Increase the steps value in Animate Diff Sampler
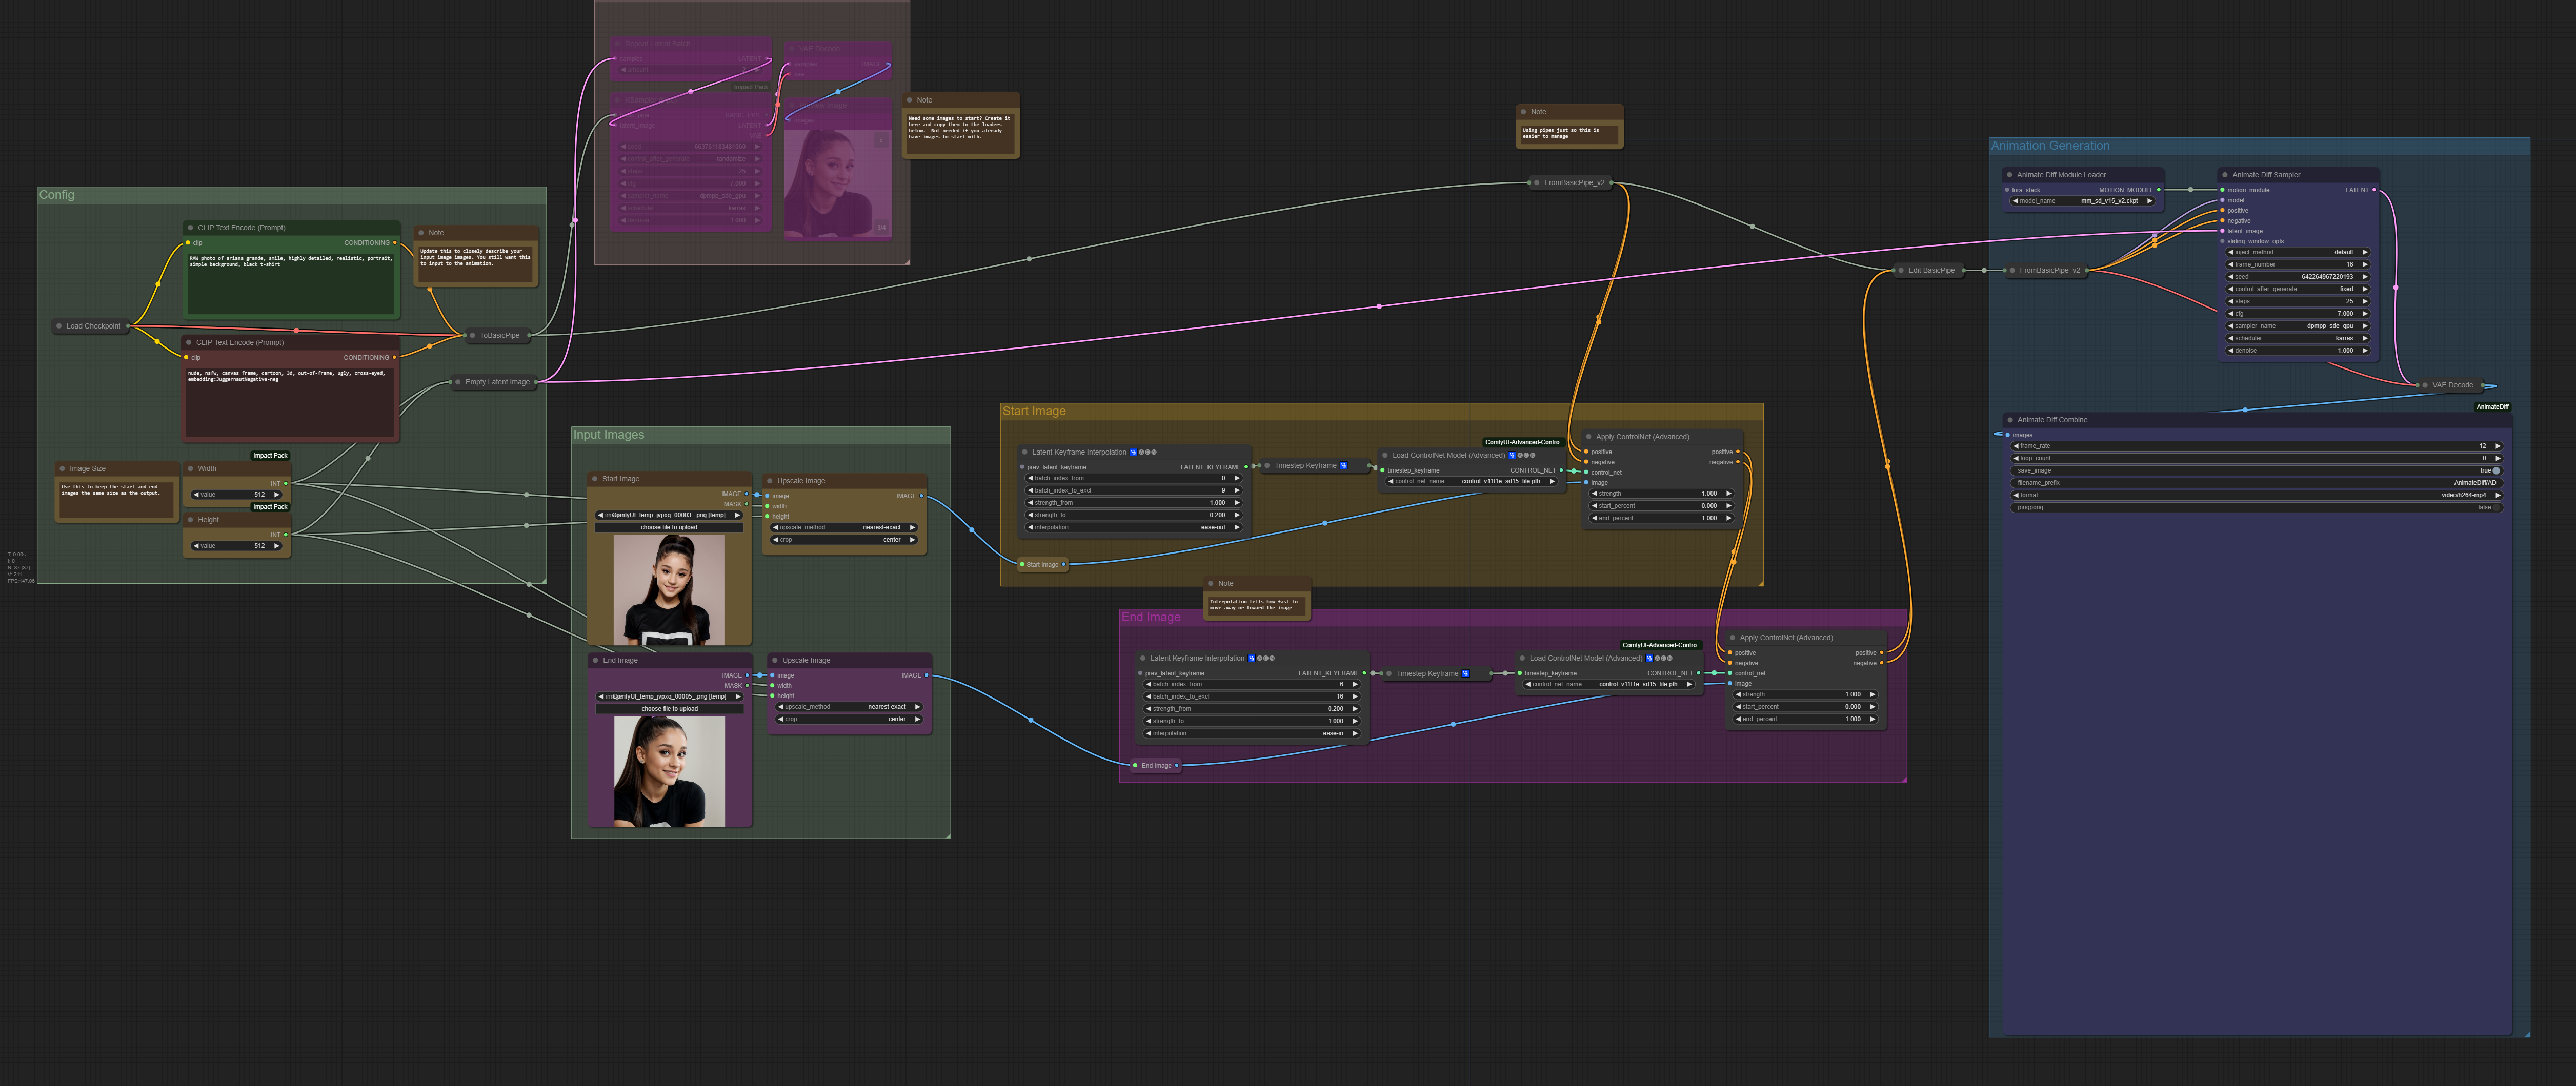 [2364, 301]
